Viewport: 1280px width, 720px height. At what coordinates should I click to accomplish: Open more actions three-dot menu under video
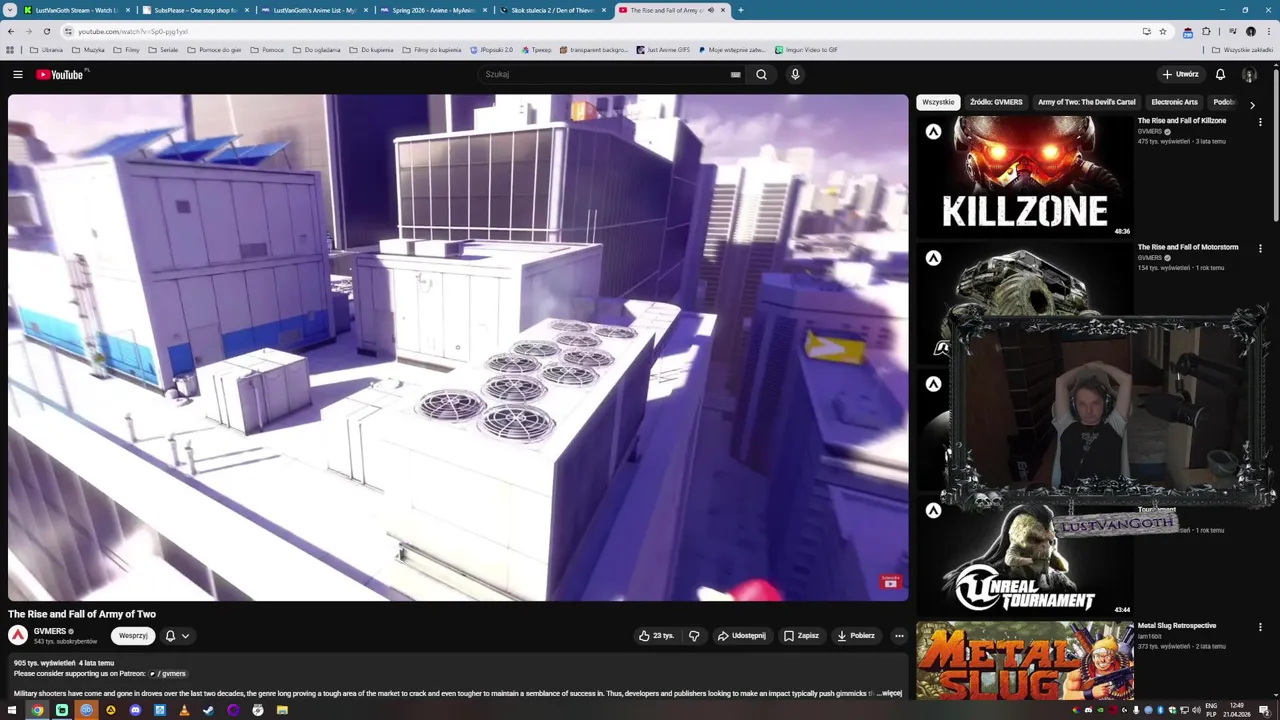[899, 636]
